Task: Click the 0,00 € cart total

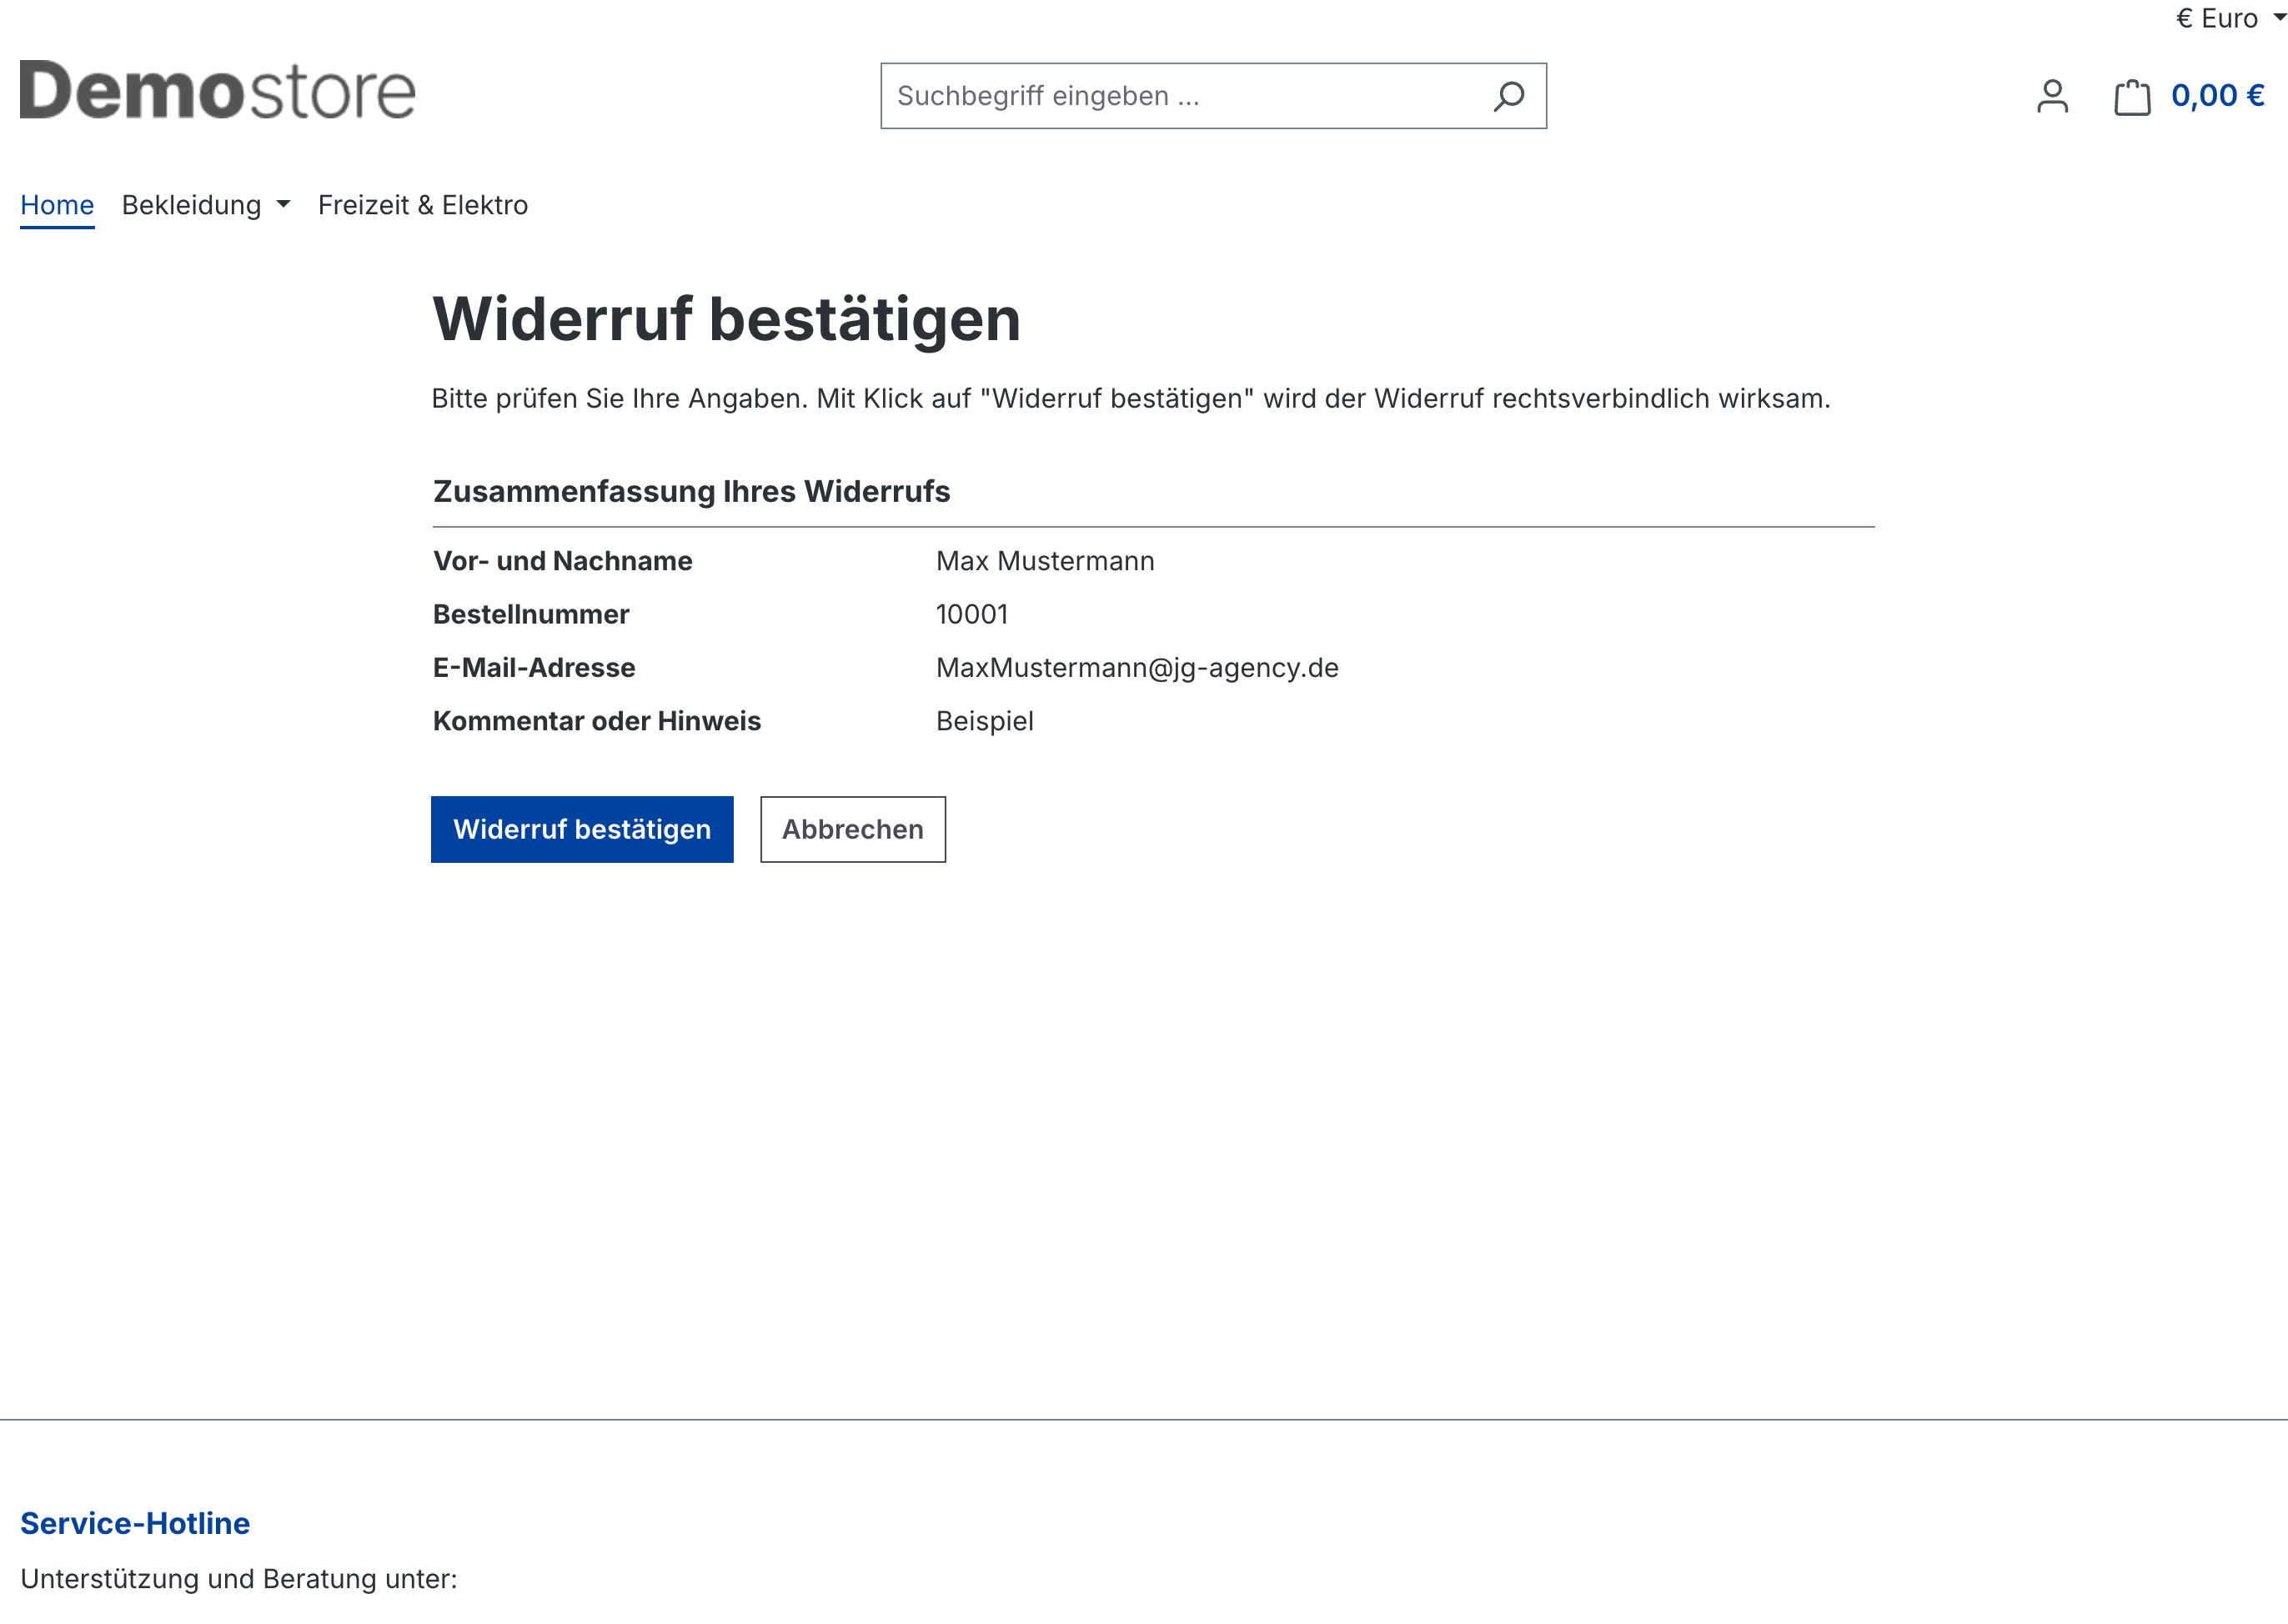Action: coord(2217,96)
